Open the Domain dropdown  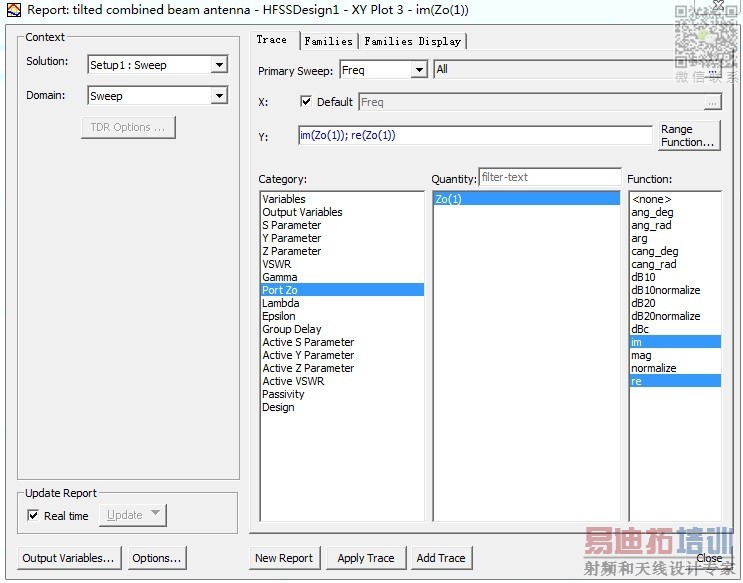point(219,96)
